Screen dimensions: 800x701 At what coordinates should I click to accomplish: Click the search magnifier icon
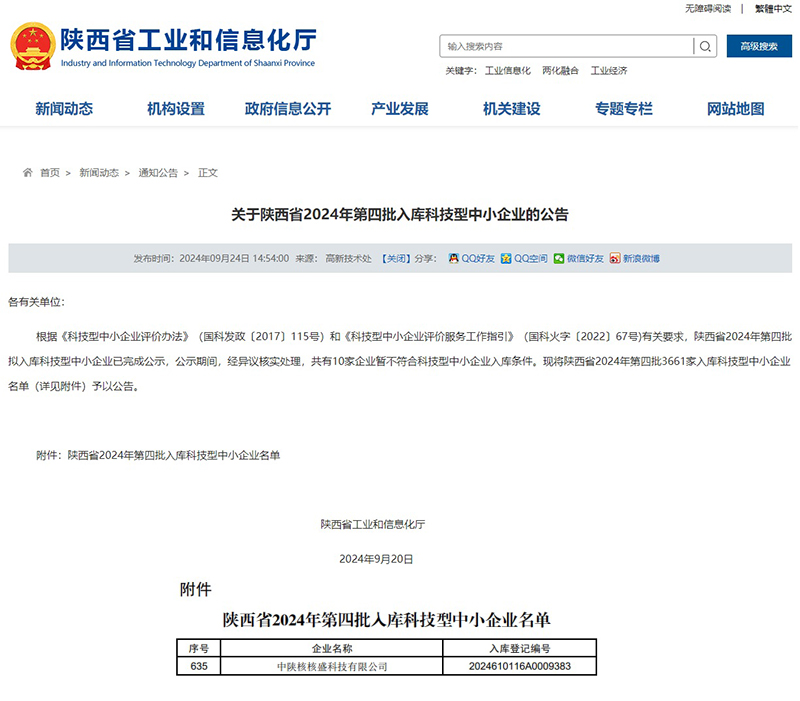(x=705, y=46)
